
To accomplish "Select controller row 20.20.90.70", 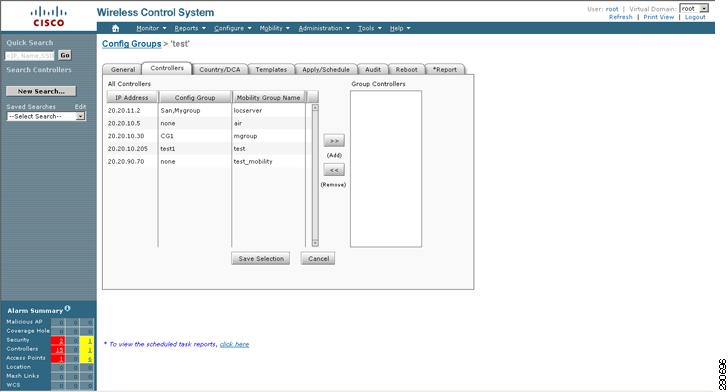I will pos(206,162).
